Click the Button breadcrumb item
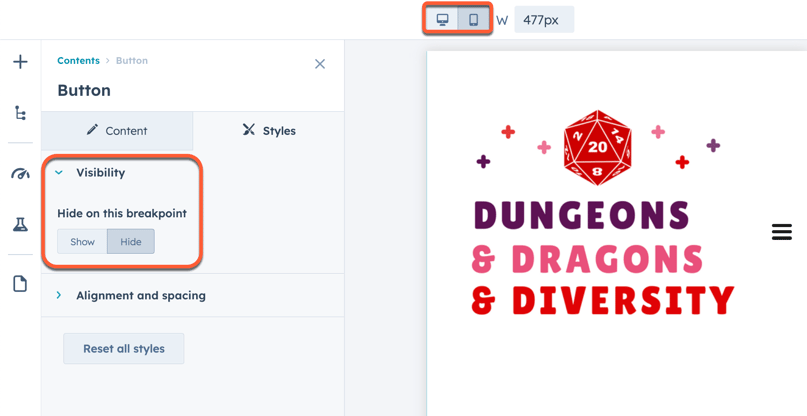Viewport: 807px width, 416px height. [x=132, y=60]
